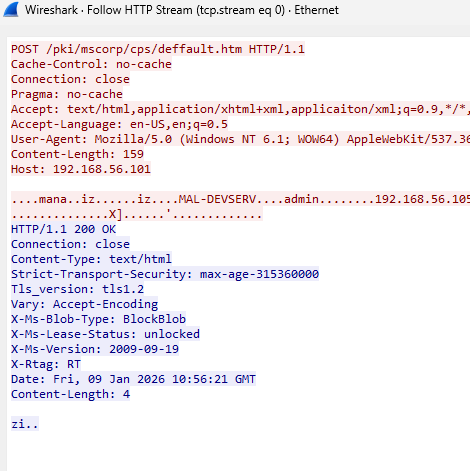Click the Accept: text/html header line
This screenshot has width=470, height=471.
click(x=240, y=109)
